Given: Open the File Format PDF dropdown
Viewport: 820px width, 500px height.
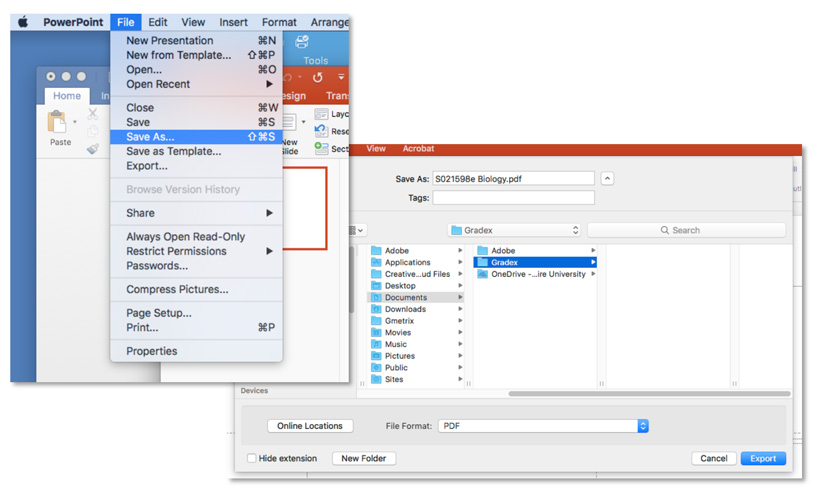Looking at the screenshot, I should (543, 426).
